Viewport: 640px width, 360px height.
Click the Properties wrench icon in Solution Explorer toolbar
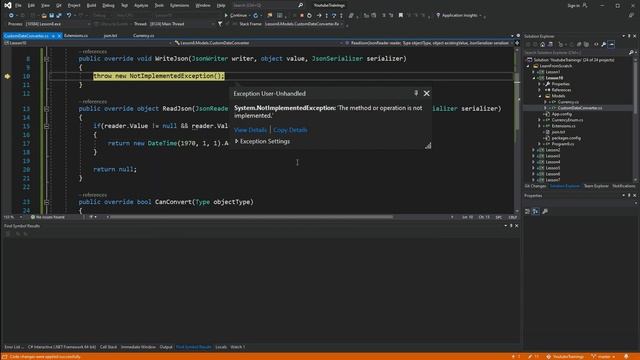click(604, 44)
